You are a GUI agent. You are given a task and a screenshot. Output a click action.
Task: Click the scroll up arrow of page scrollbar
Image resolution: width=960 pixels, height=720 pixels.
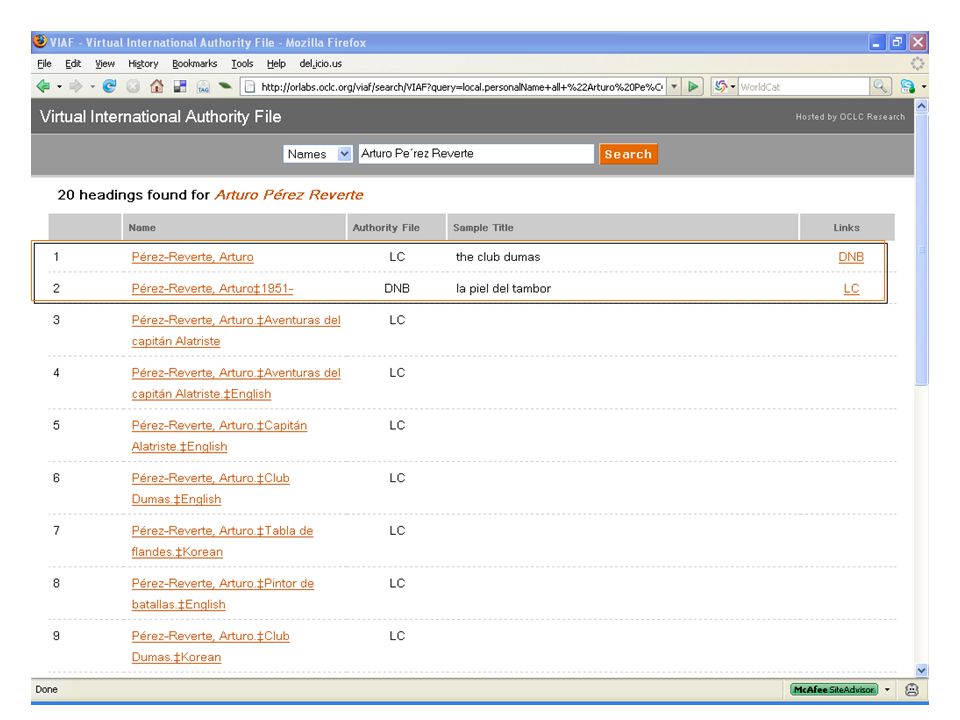(921, 106)
